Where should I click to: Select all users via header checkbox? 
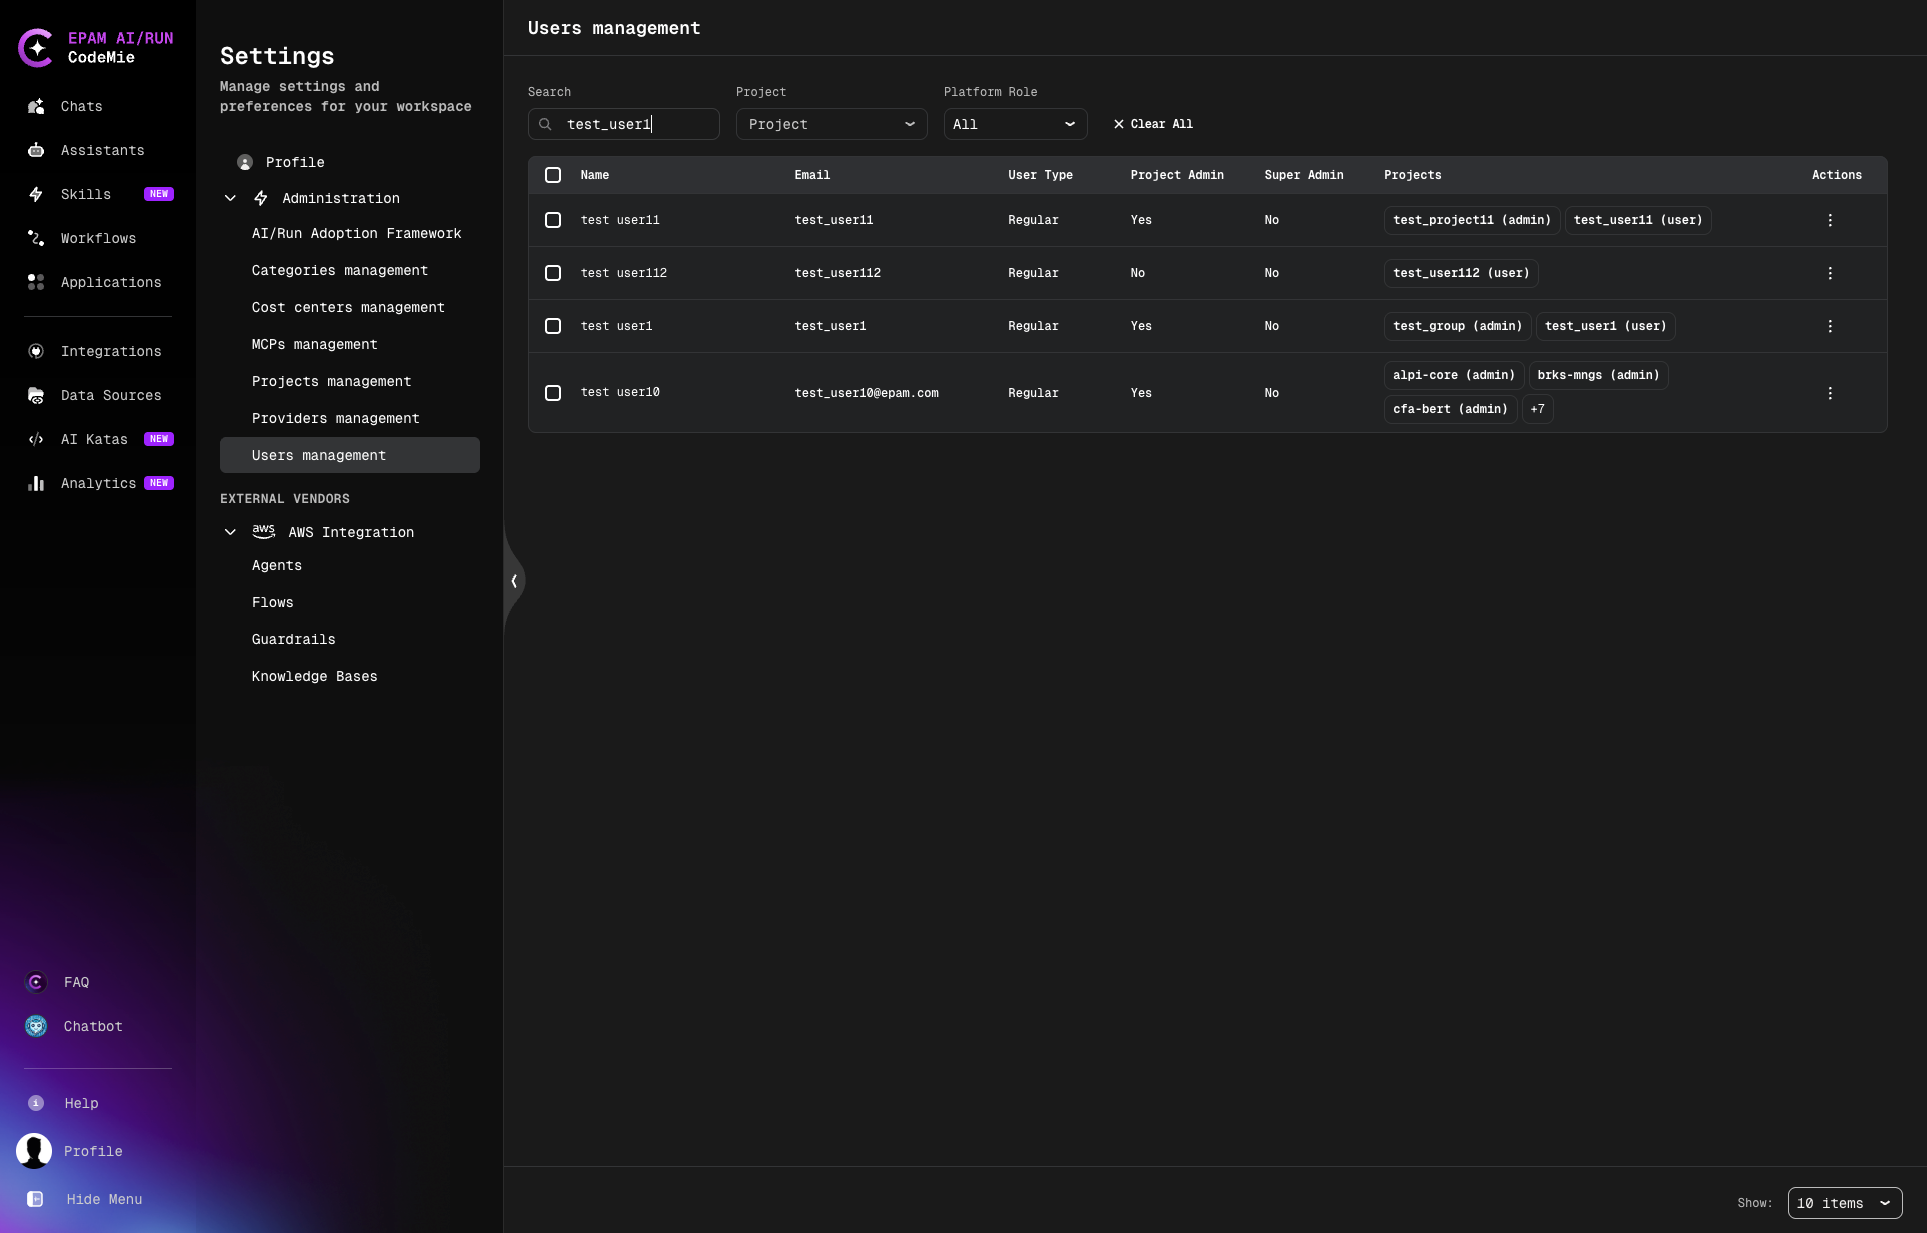click(553, 175)
